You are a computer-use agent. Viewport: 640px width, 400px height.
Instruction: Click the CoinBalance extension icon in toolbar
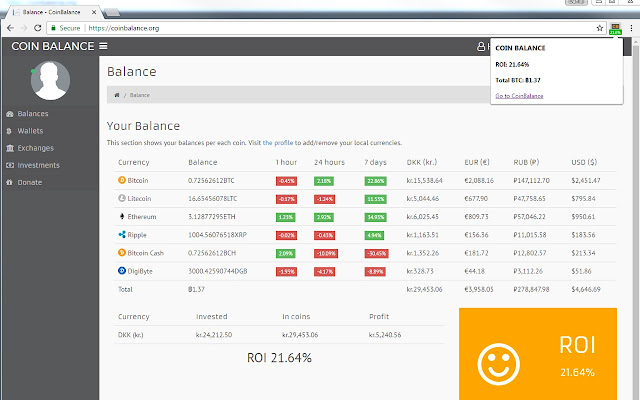(615, 29)
